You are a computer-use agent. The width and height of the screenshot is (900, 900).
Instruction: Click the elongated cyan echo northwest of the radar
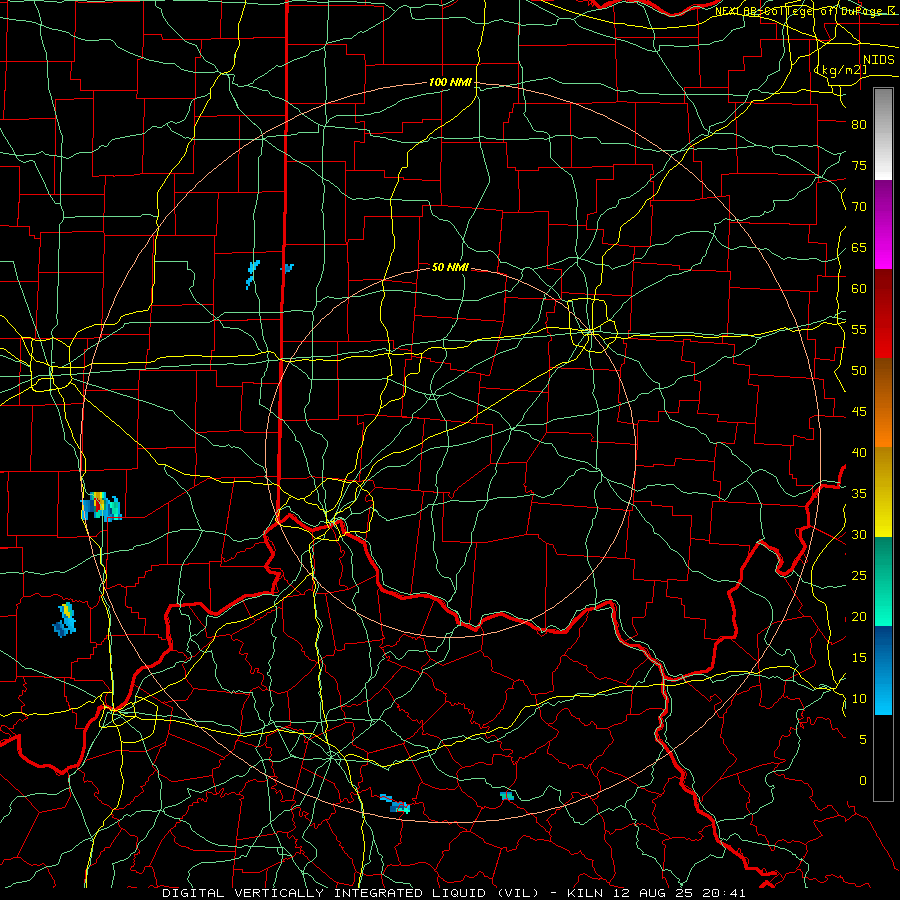tap(253, 274)
